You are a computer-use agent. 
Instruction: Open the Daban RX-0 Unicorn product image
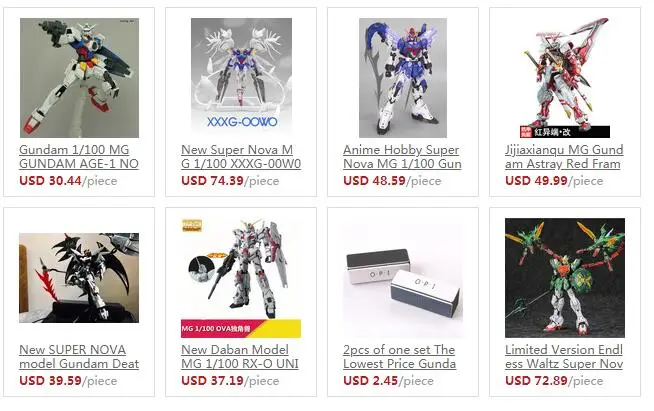pyautogui.click(x=241, y=278)
